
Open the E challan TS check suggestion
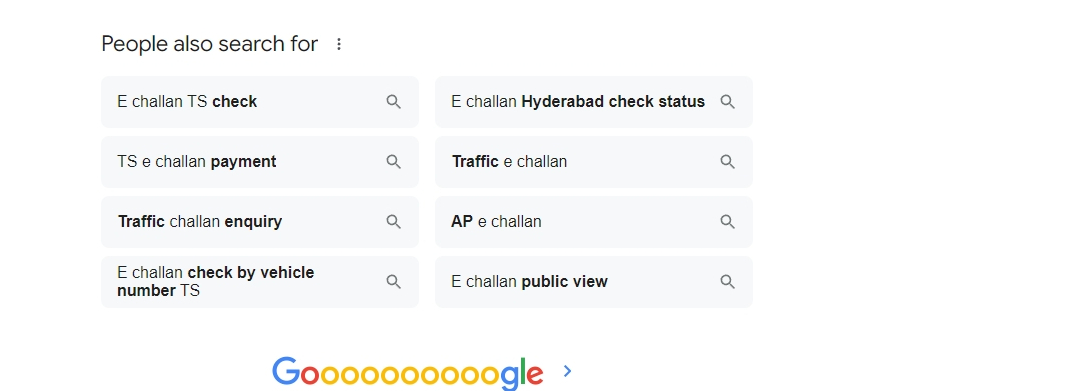pos(260,102)
